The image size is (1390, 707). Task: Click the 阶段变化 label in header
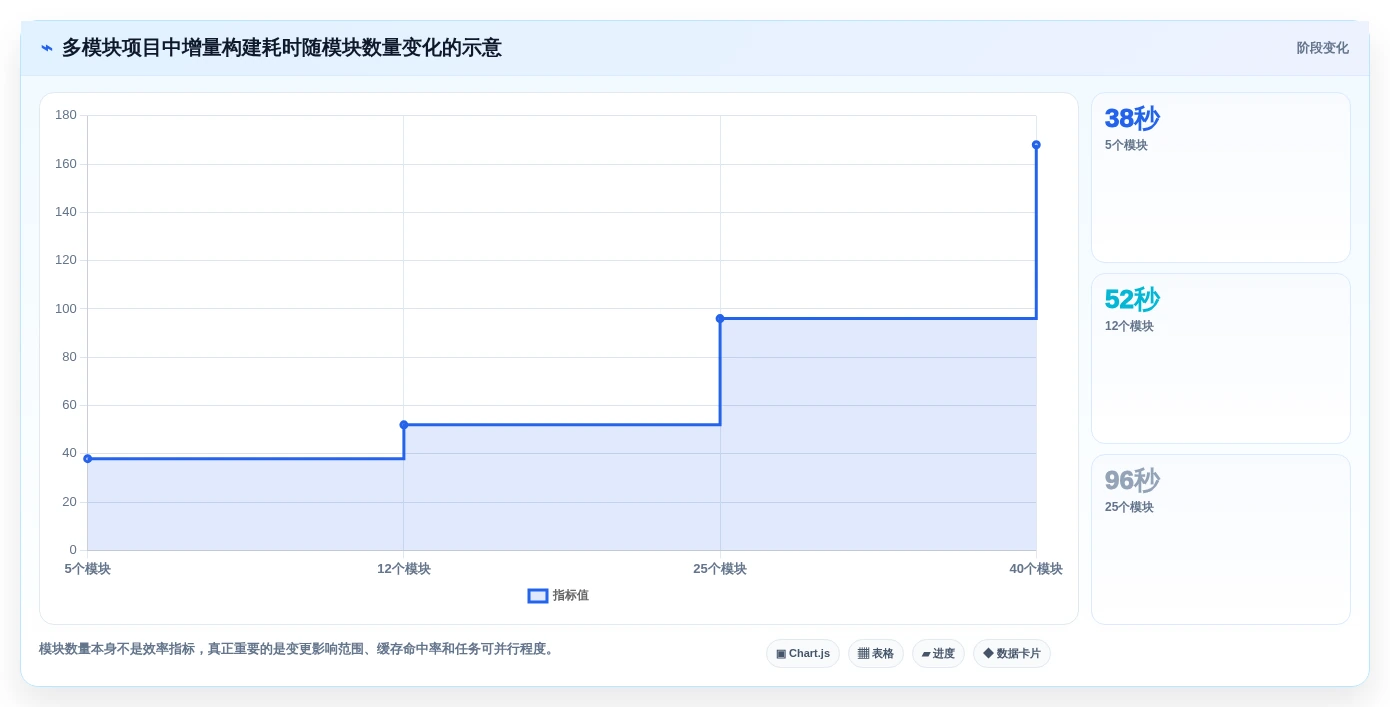tap(1322, 48)
